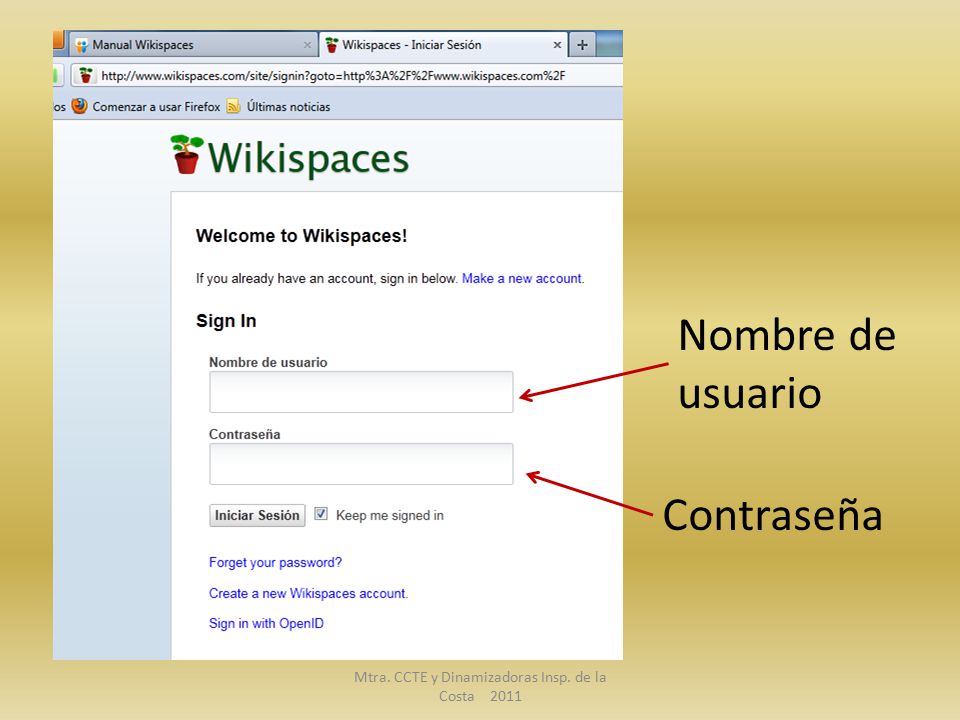Choose Sign in with OpenID link
This screenshot has width=960, height=720.
click(266, 623)
